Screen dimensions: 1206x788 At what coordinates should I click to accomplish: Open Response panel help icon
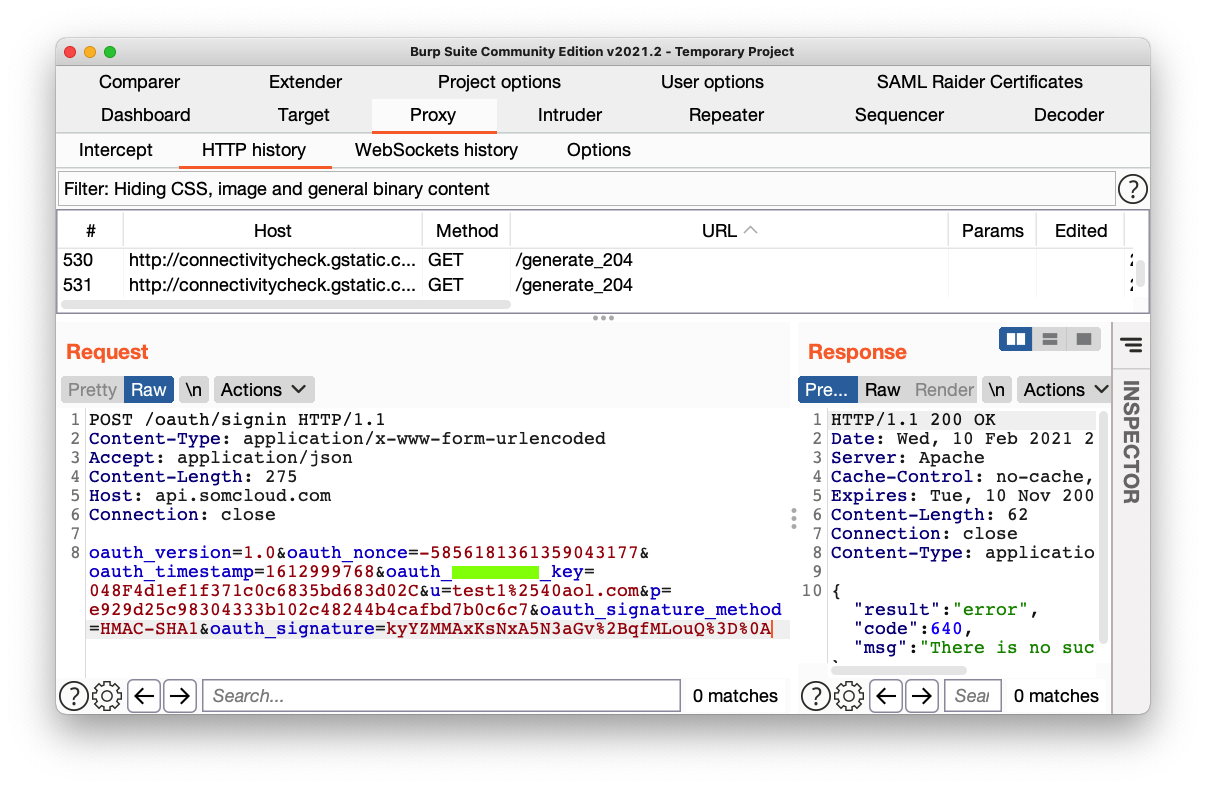pos(815,695)
